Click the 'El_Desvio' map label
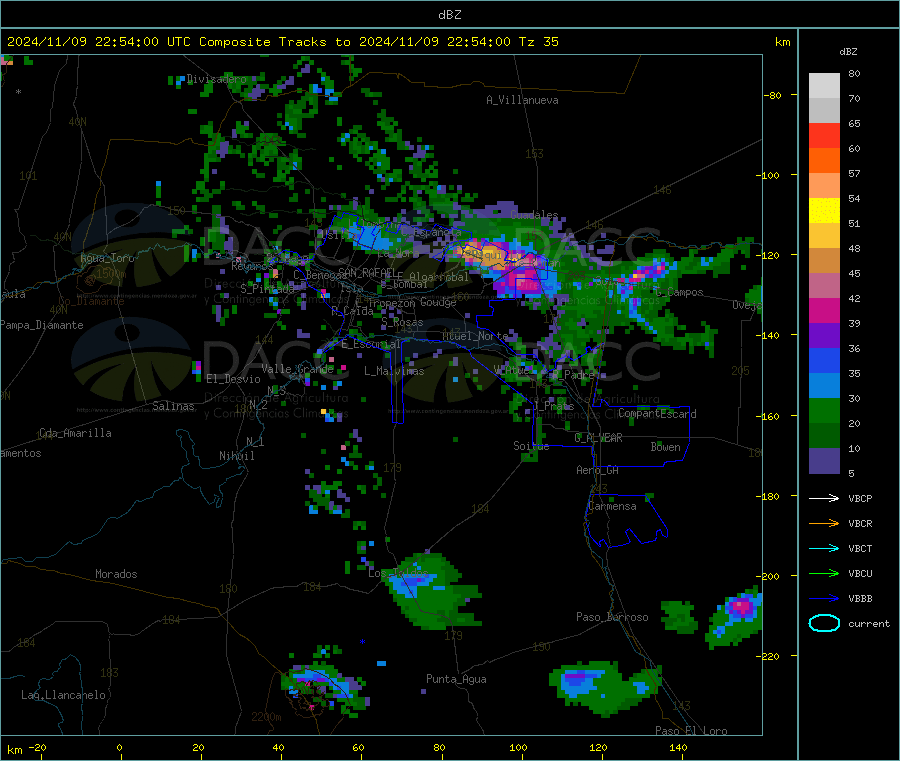Image resolution: width=900 pixels, height=761 pixels. point(234,379)
